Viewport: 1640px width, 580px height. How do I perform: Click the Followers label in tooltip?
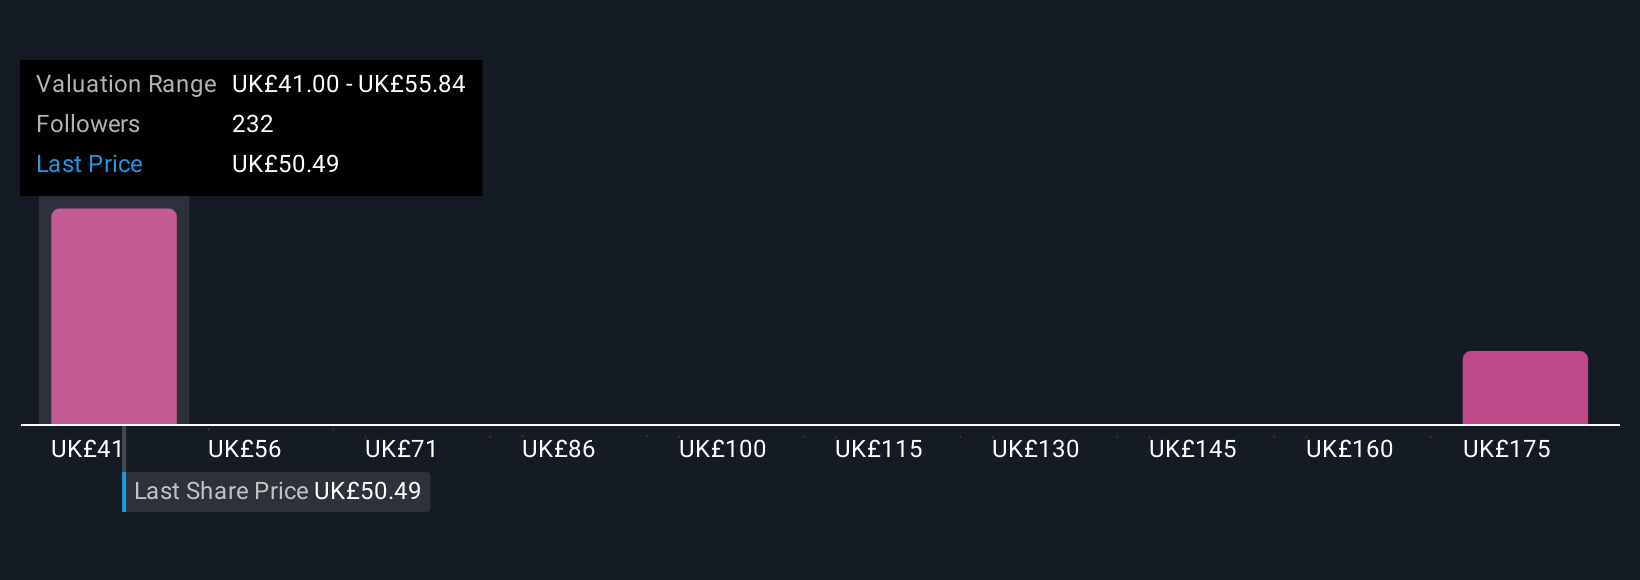[x=88, y=124]
